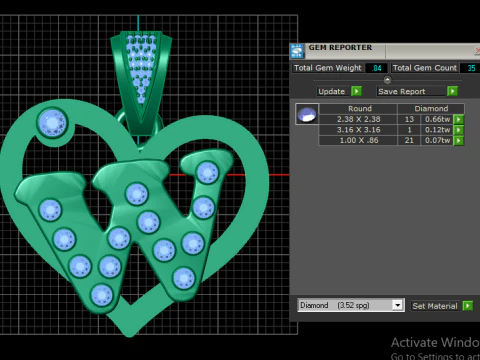Screen dimensions: 480x360
Task: Click the Round column header
Action: pyautogui.click(x=359, y=109)
